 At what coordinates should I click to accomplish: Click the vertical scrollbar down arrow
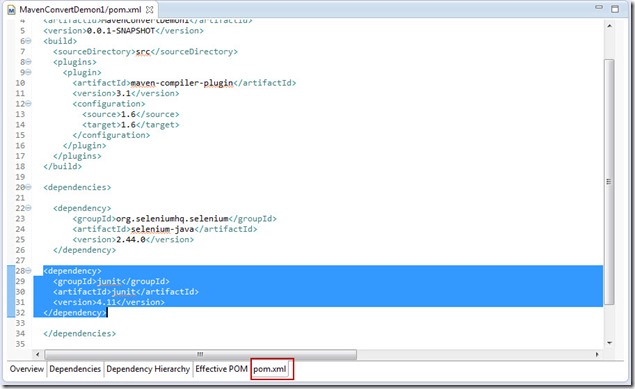609,343
